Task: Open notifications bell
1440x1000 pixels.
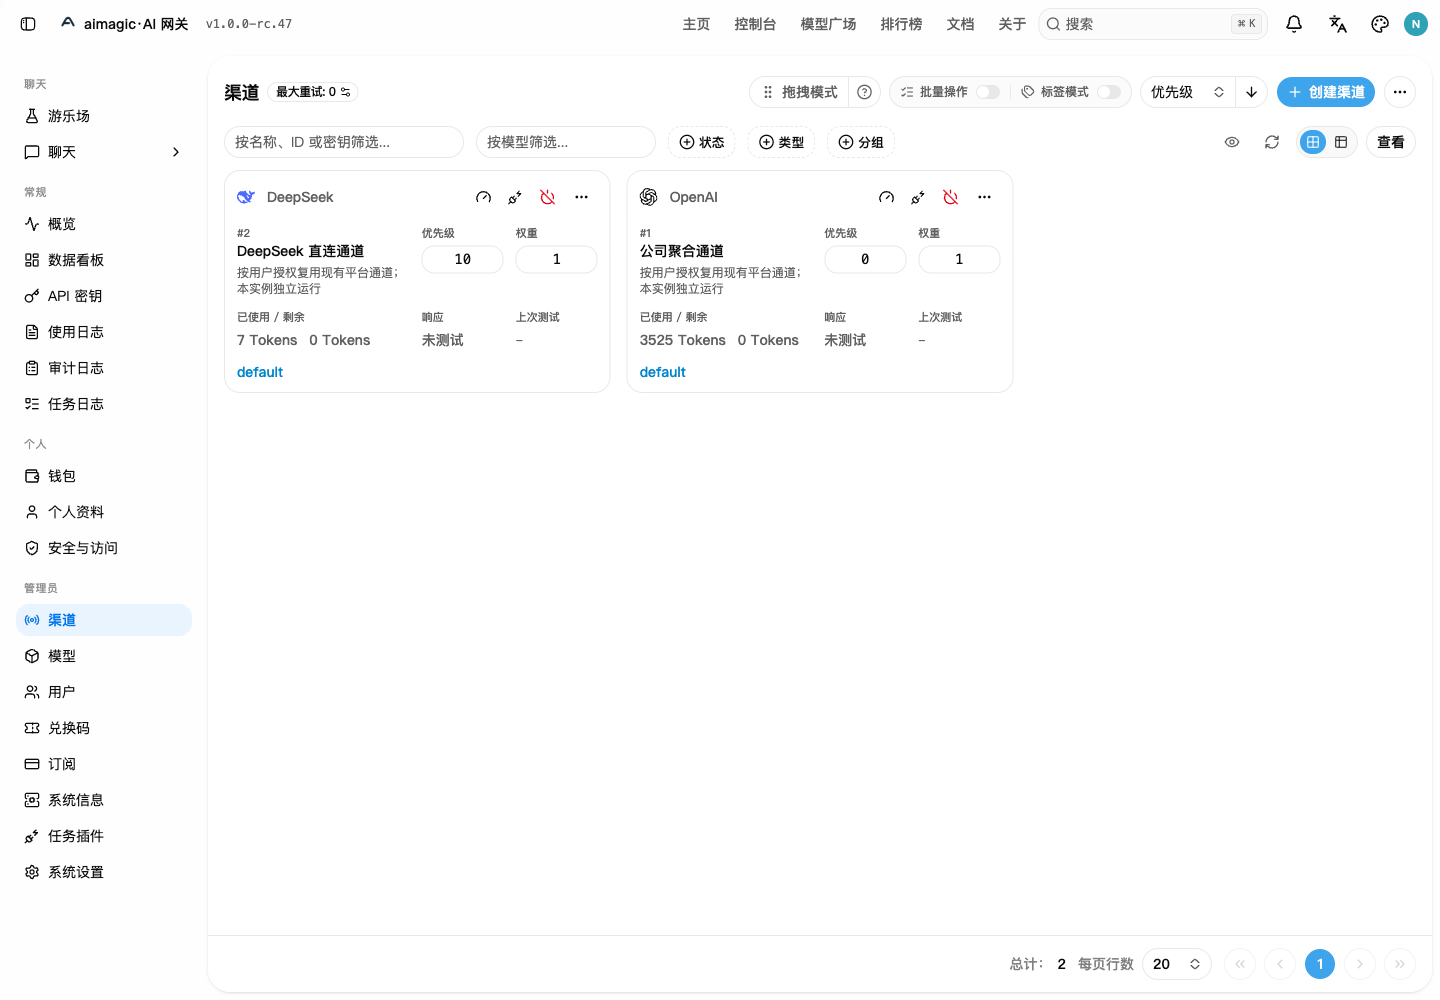Action: (1294, 24)
